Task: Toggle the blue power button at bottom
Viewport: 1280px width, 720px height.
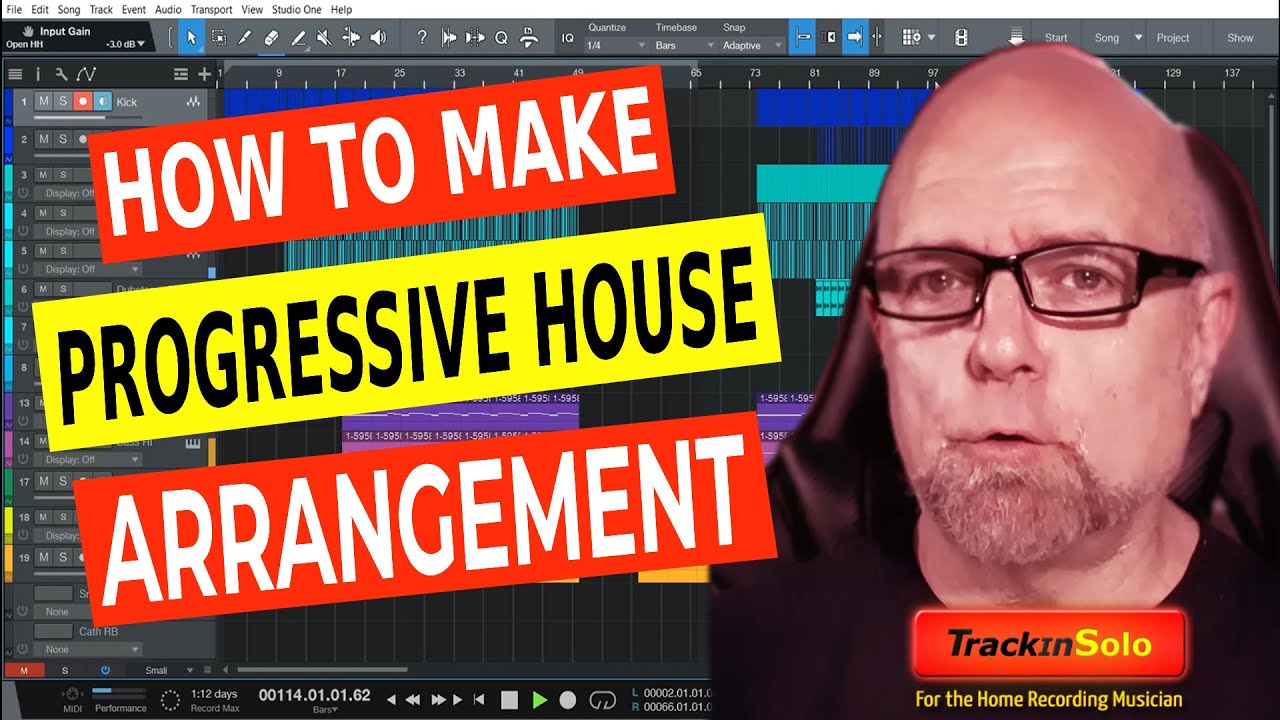Action: (x=105, y=670)
